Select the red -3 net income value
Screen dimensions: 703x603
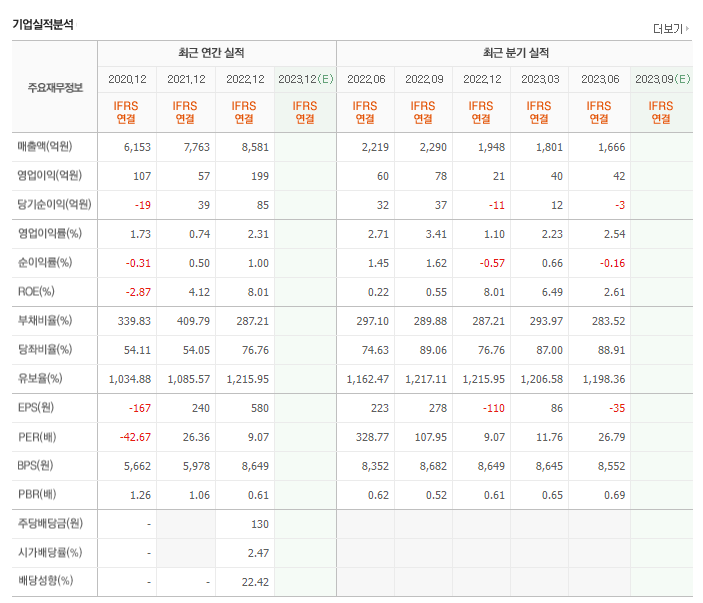[x=620, y=205]
